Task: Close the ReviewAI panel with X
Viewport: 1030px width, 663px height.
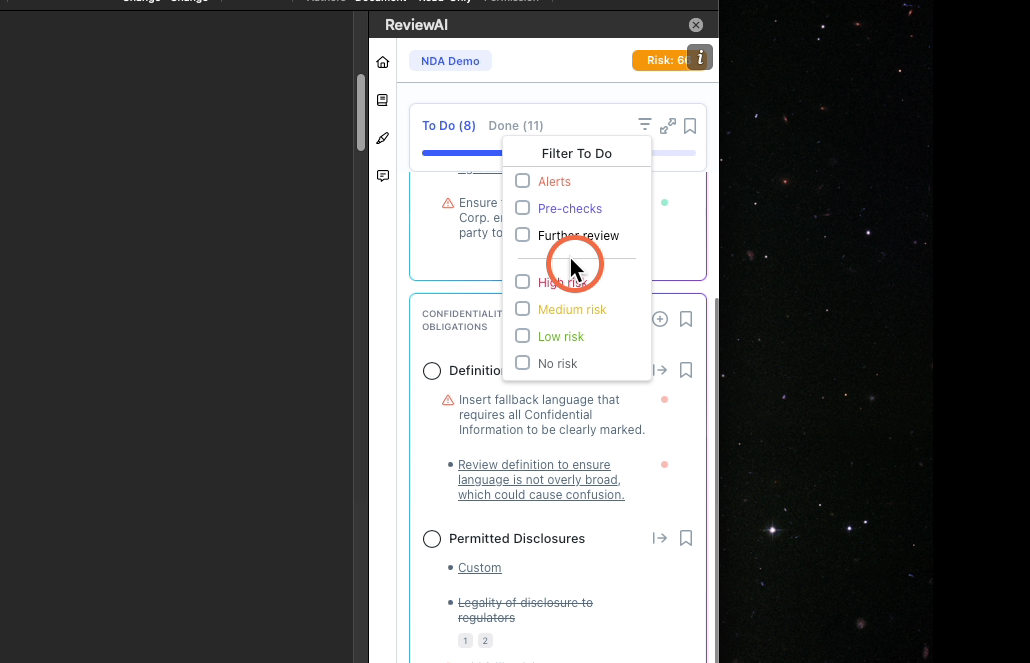Action: [696, 25]
